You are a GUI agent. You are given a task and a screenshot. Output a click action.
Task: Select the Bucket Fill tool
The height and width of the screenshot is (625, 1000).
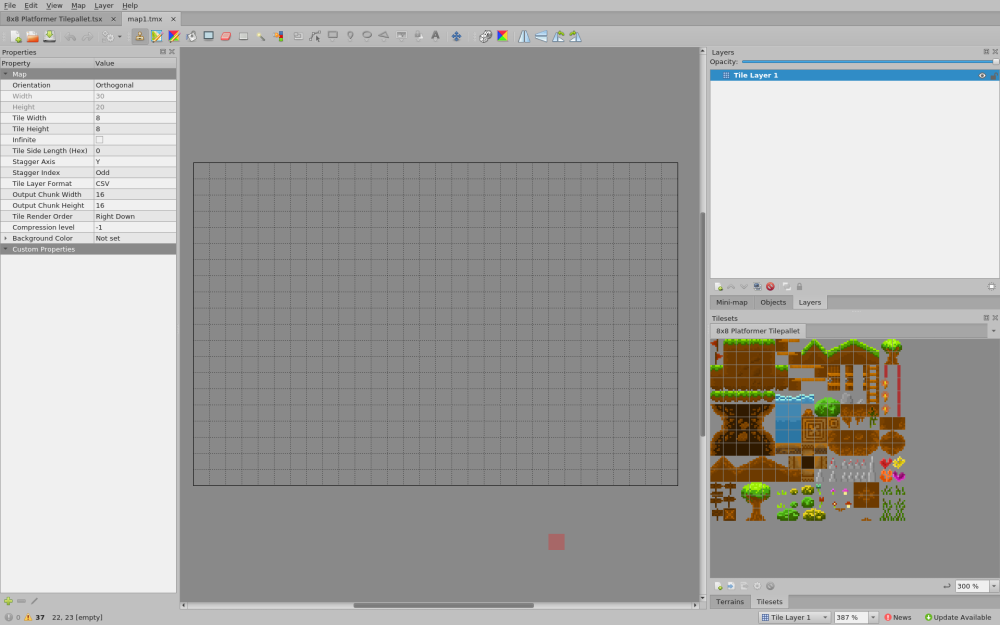(x=191, y=36)
